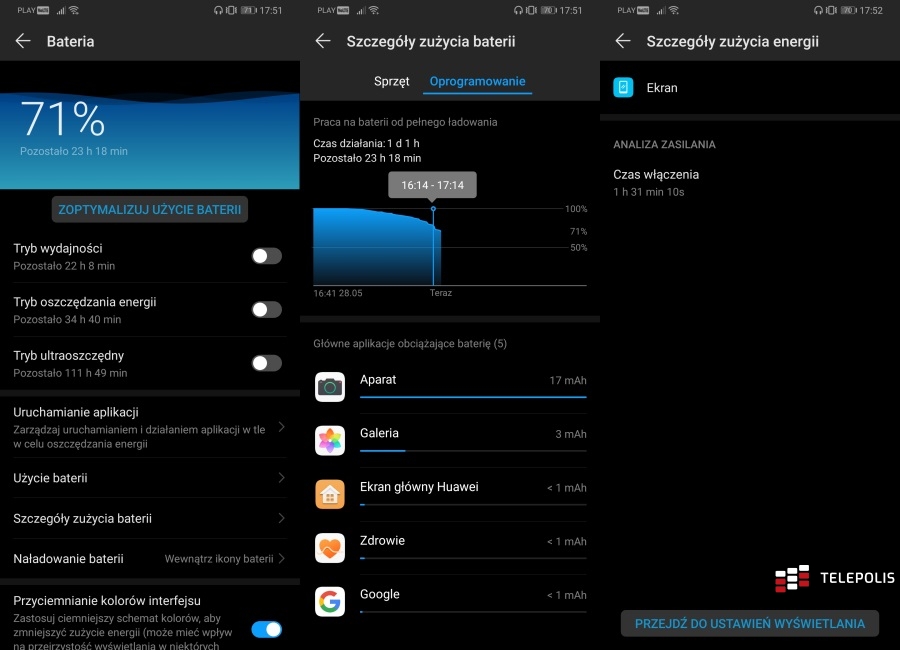
Task: Tap the Ekran screen icon
Action: pyautogui.click(x=624, y=88)
